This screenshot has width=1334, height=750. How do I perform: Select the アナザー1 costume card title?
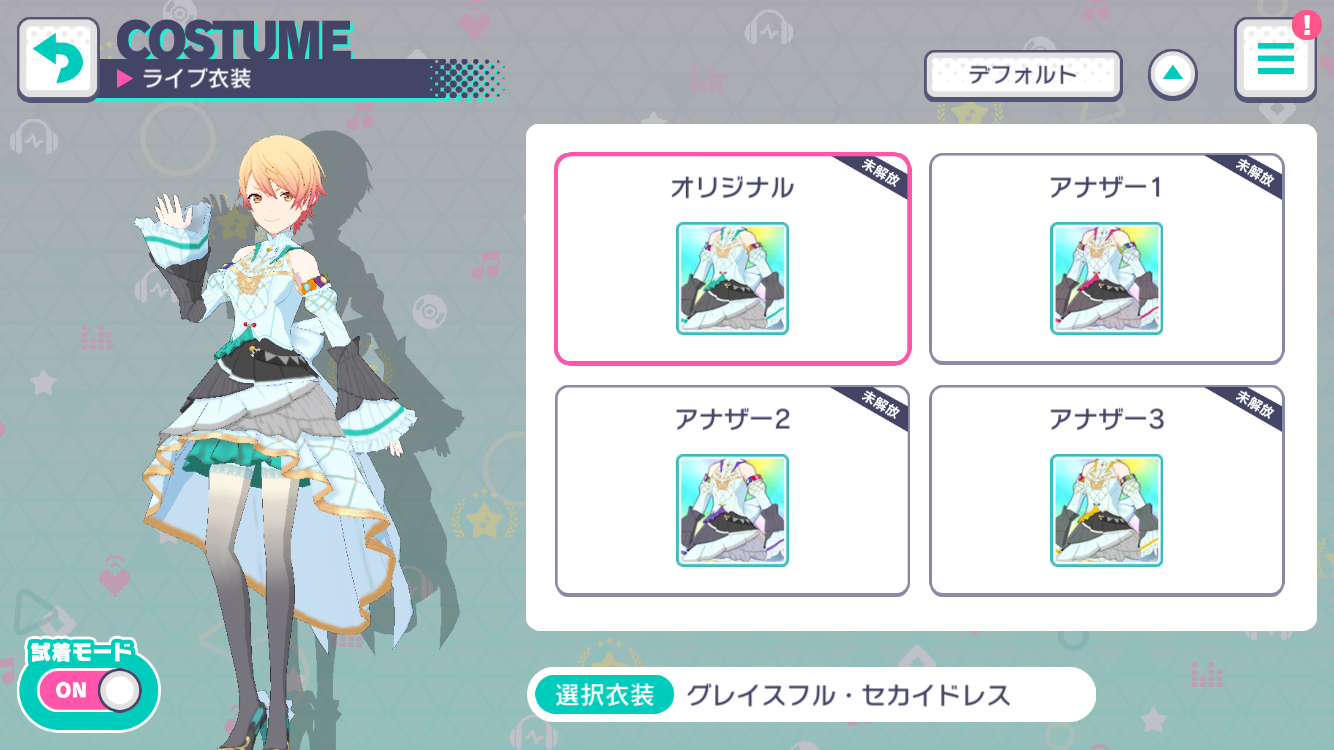[x=1106, y=187]
